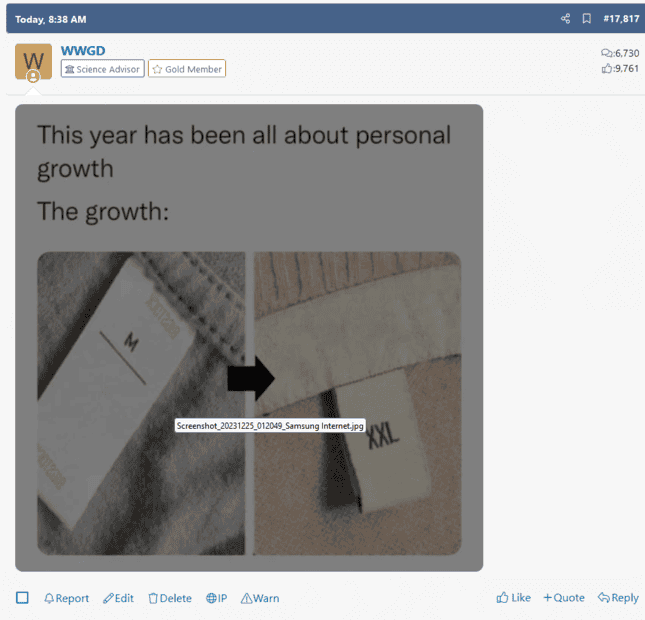645x620 pixels.
Task: Click the speech bubble messages count icon
Action: click(606, 53)
